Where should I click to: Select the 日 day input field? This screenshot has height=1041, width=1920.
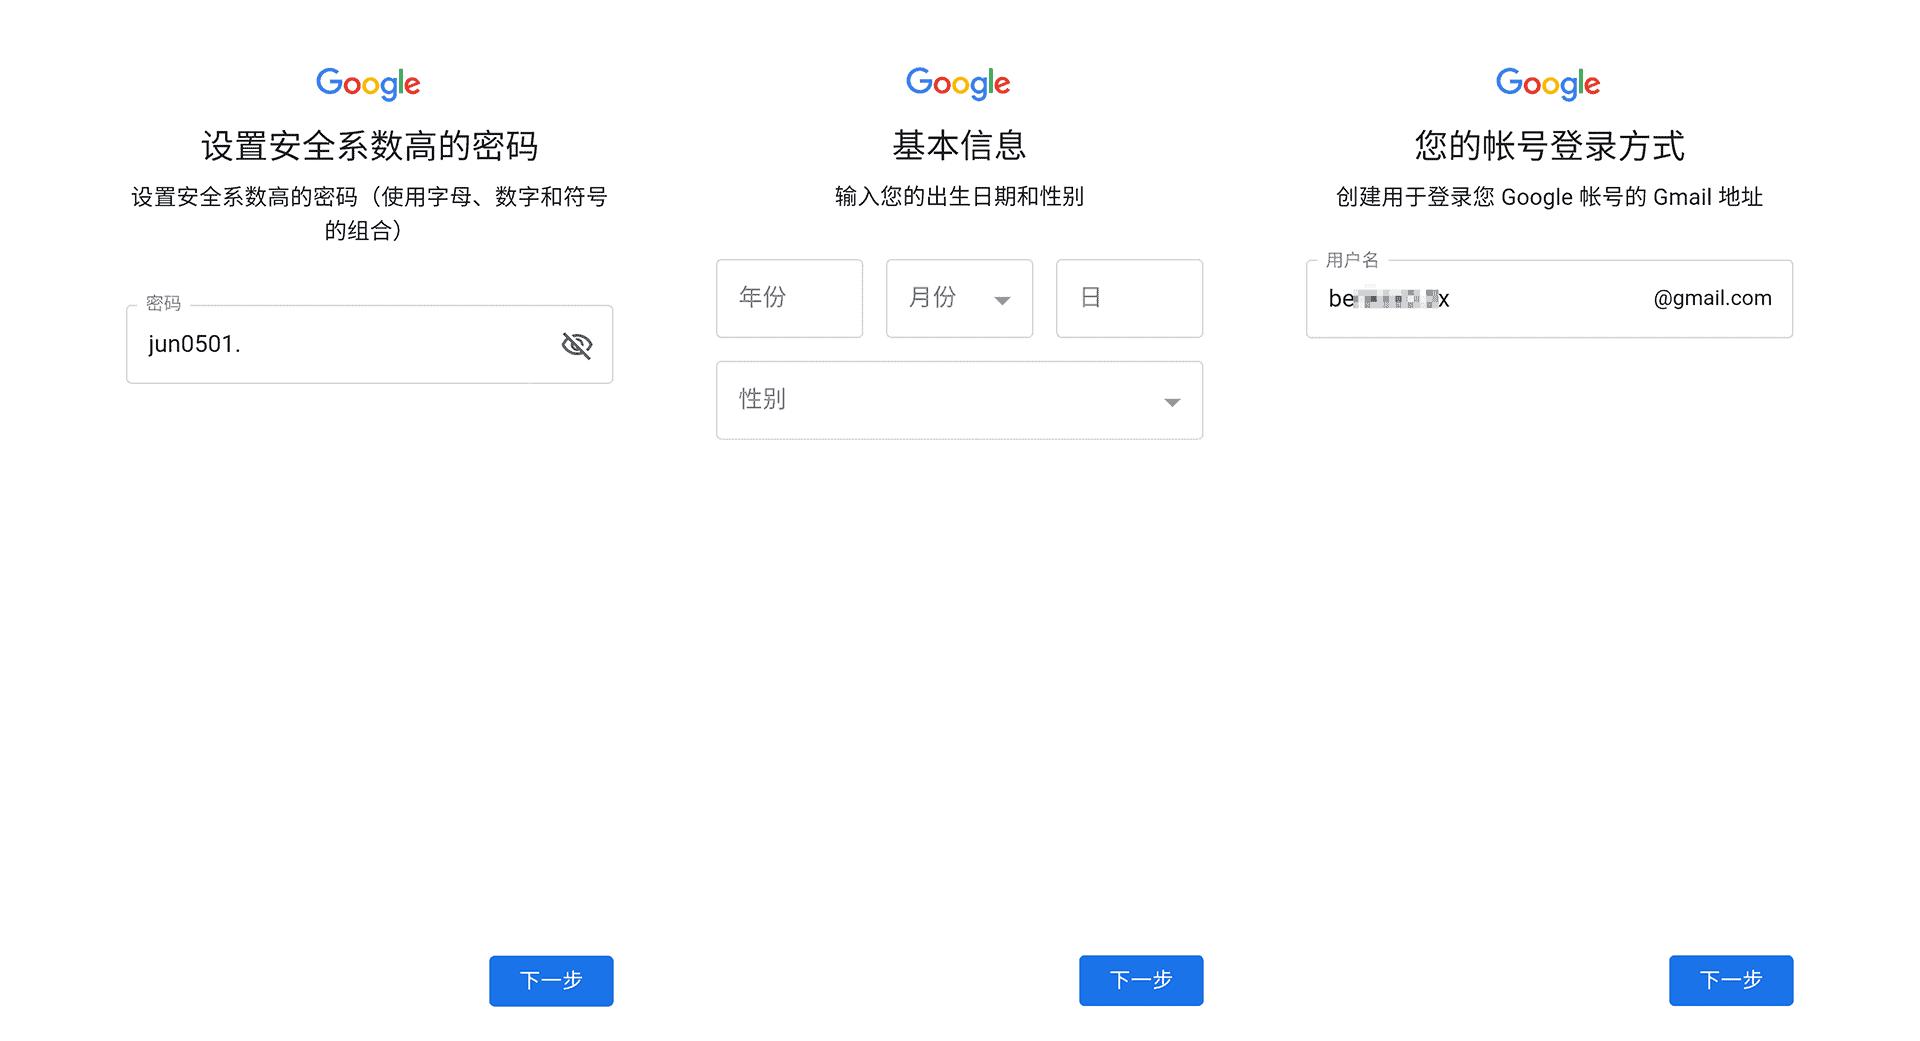coord(1128,298)
